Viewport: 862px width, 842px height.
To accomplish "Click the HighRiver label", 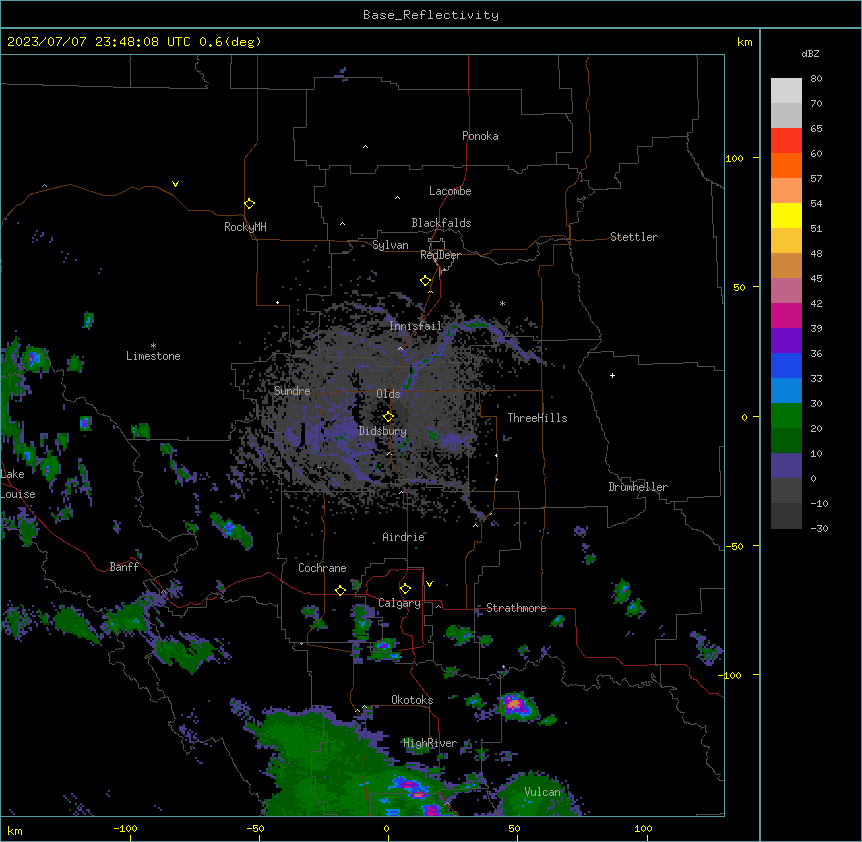I will tap(430, 743).
